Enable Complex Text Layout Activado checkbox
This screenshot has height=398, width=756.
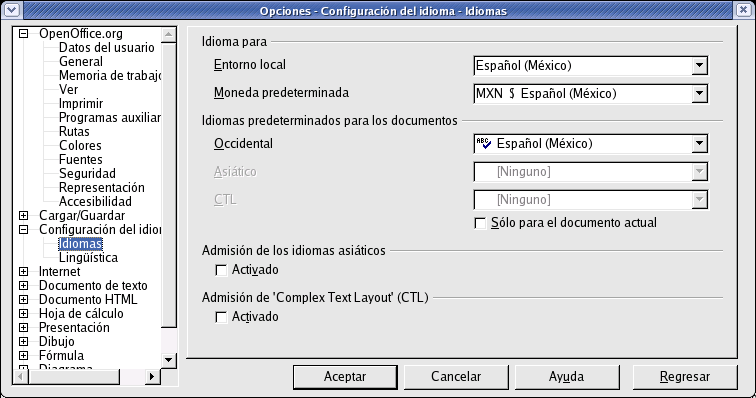(x=221, y=317)
